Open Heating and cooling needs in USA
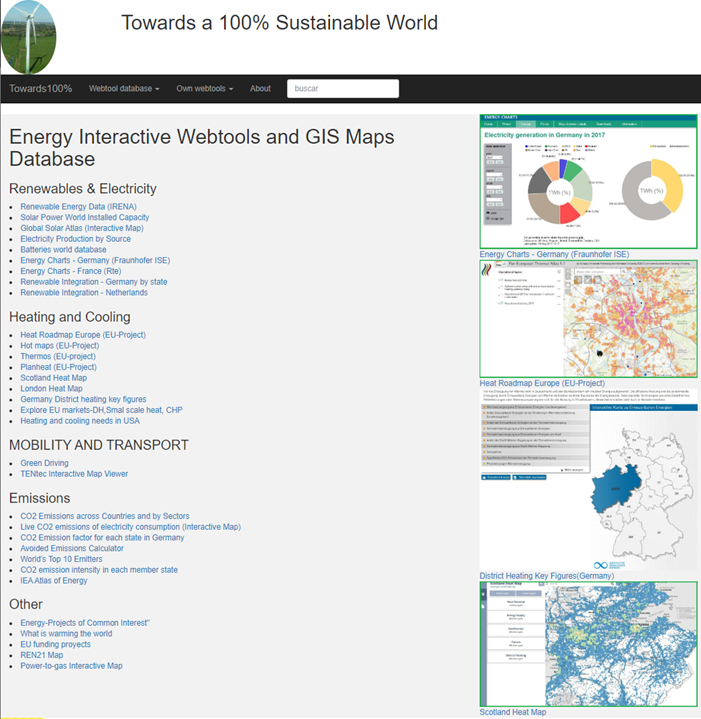This screenshot has height=719, width=701. point(80,421)
